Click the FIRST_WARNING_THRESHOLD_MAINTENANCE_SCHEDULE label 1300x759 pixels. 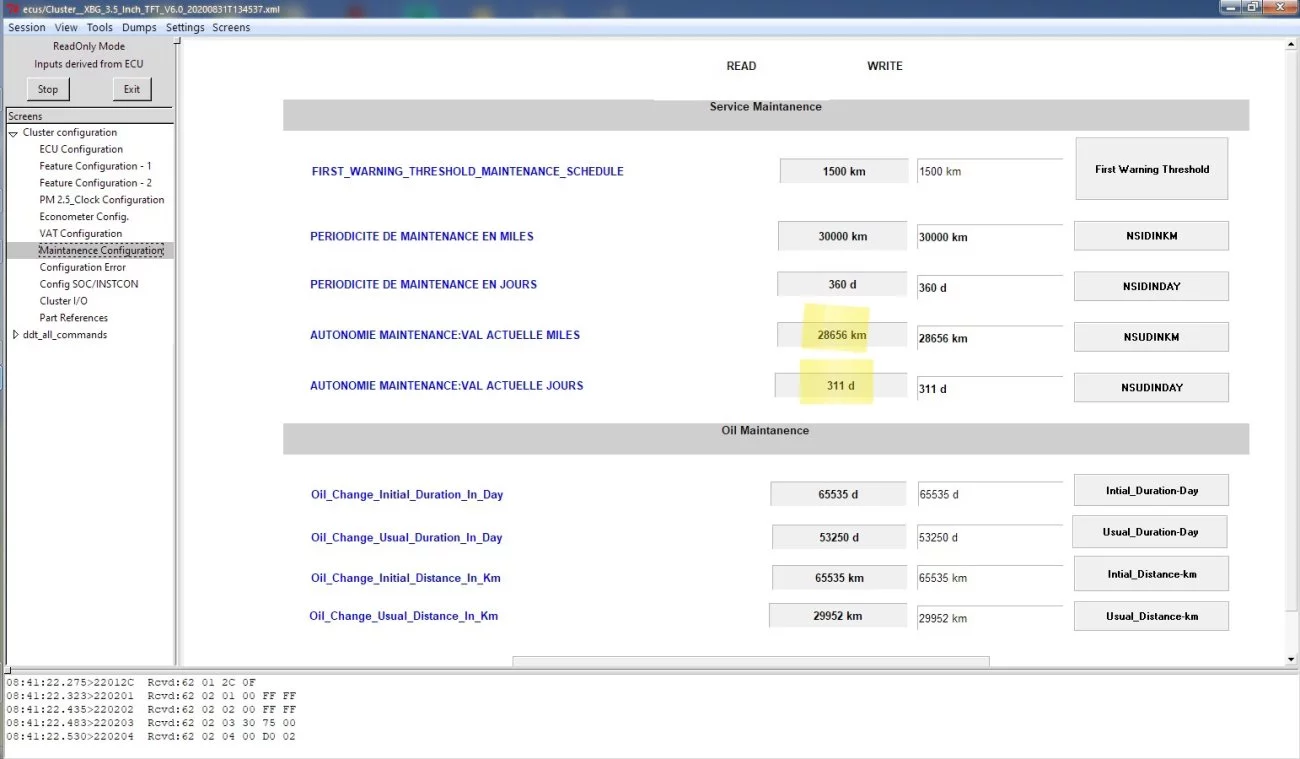click(x=468, y=171)
